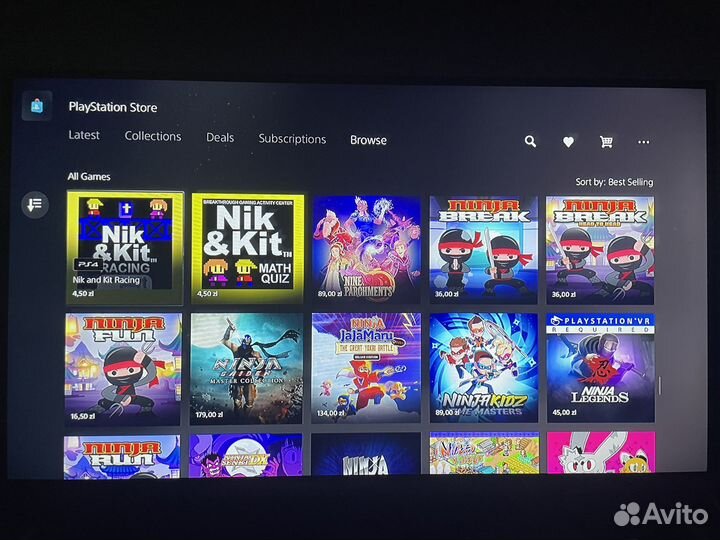Click the 45,00 zł price label
720x540 pixels.
point(564,412)
